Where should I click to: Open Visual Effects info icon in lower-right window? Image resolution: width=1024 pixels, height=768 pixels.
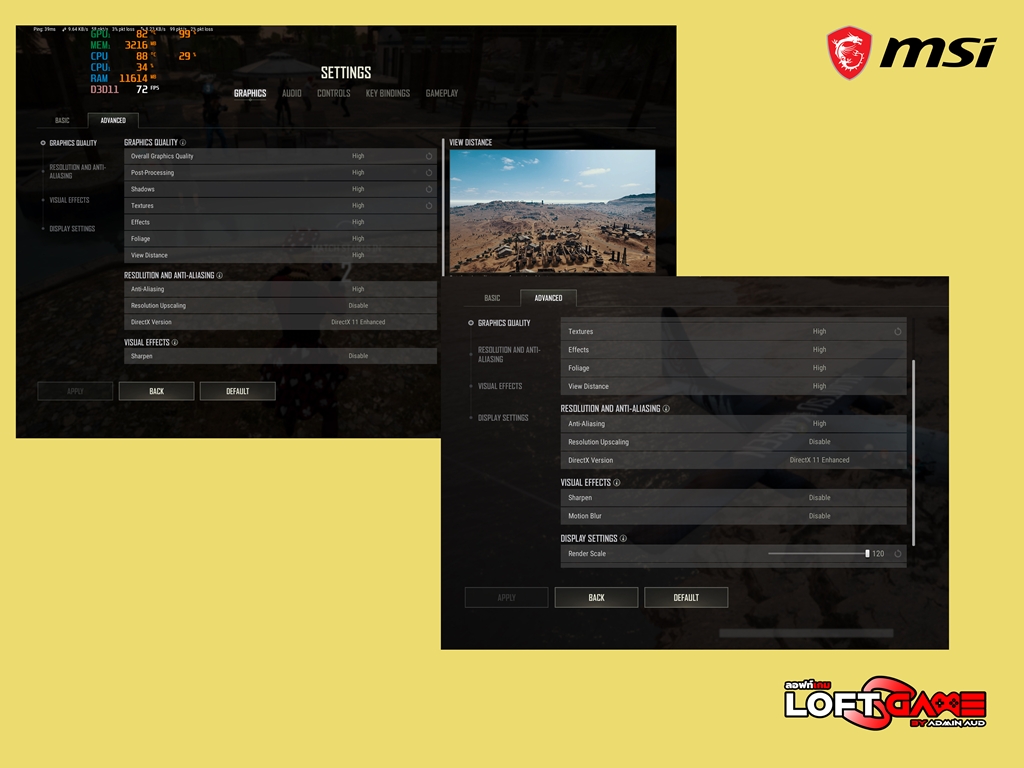[616, 483]
